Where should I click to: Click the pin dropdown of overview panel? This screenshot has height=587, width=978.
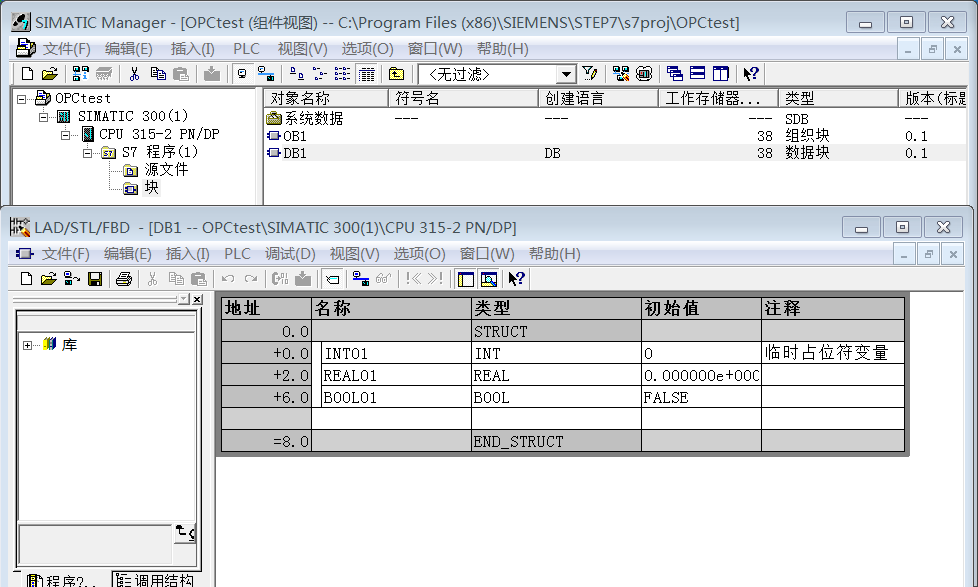[x=183, y=299]
